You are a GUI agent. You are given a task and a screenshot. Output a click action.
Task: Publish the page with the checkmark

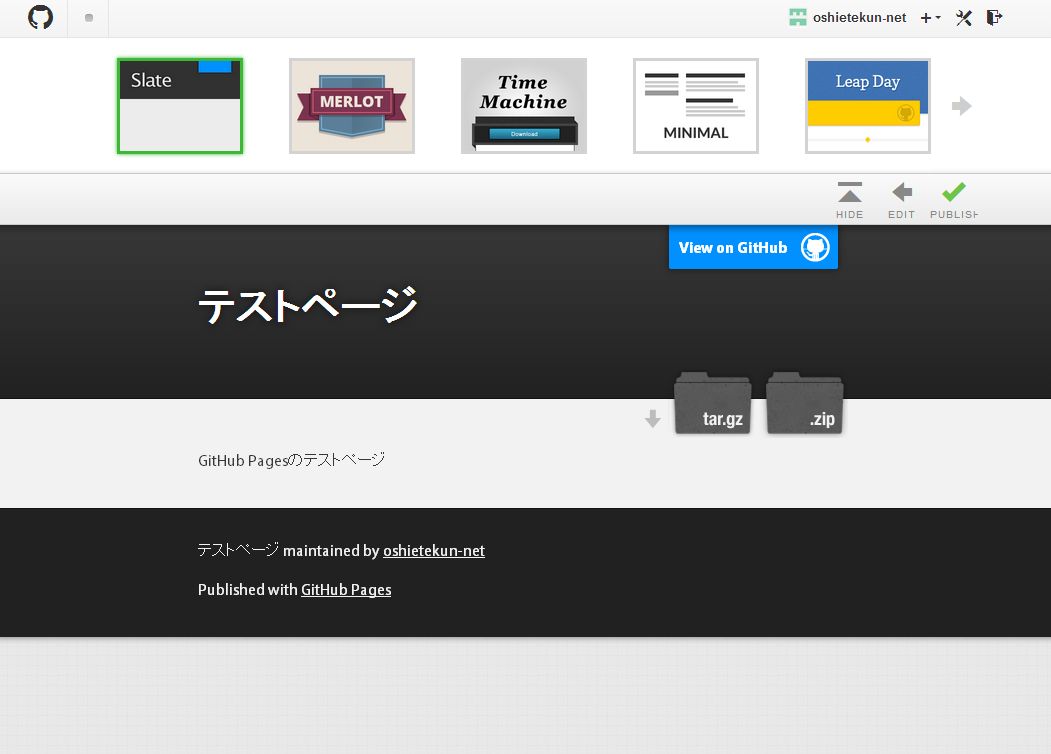coord(954,200)
